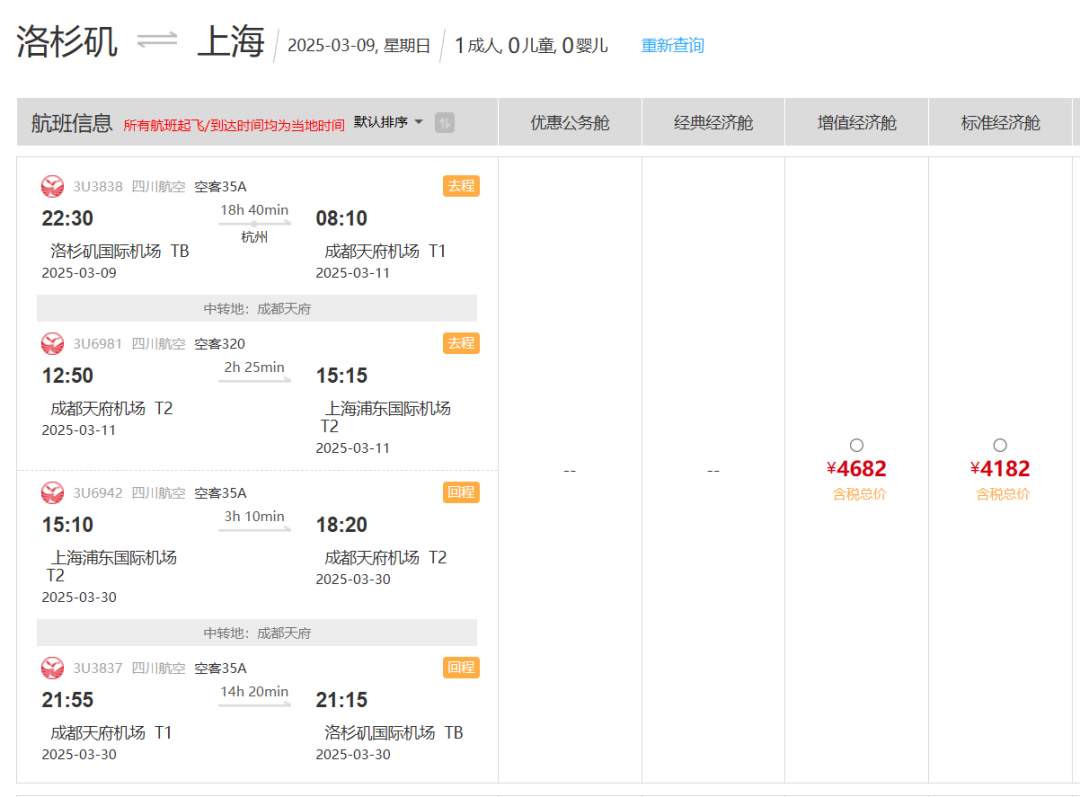
Task: Click the 经典经济舱 column header
Action: coord(713,123)
